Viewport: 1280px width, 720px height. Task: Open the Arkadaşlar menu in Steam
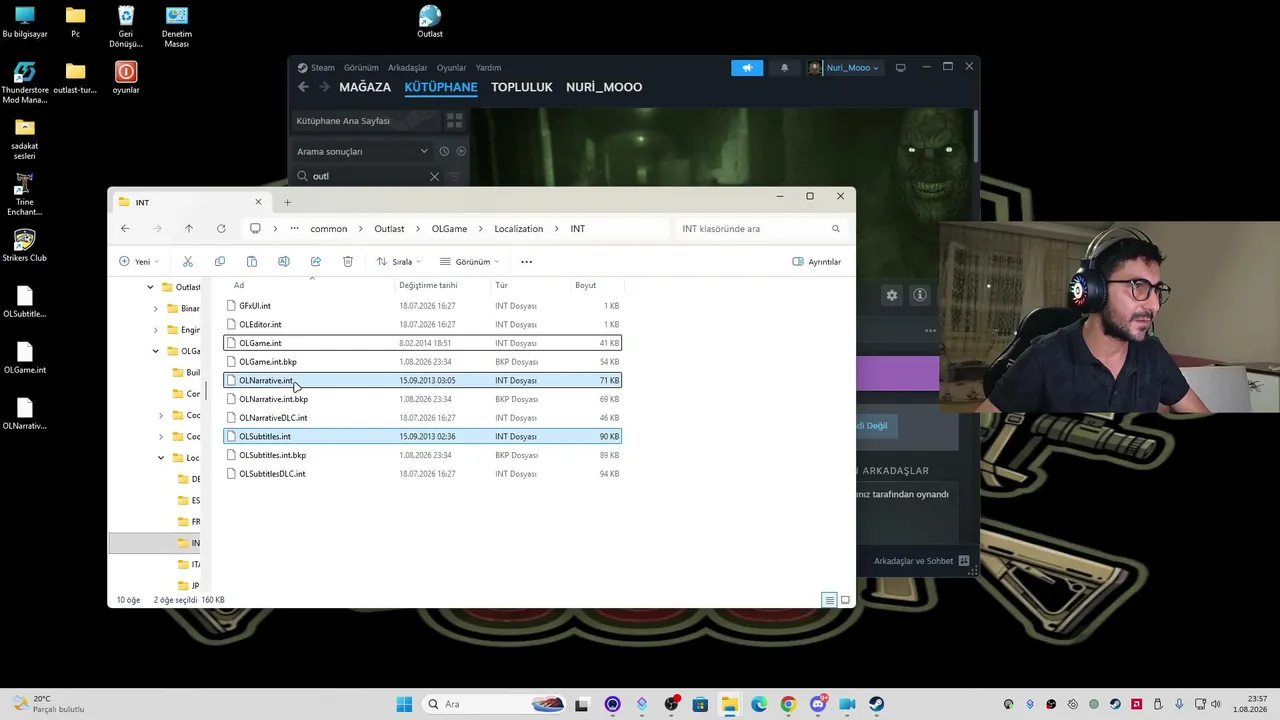(408, 68)
